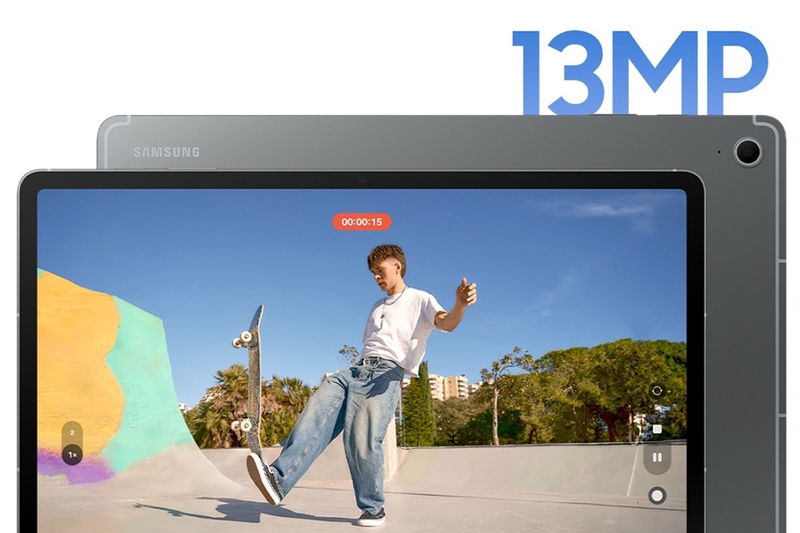The width and height of the screenshot is (800, 533).
Task: Tap the skater's white t-shirt
Action: click(399, 324)
